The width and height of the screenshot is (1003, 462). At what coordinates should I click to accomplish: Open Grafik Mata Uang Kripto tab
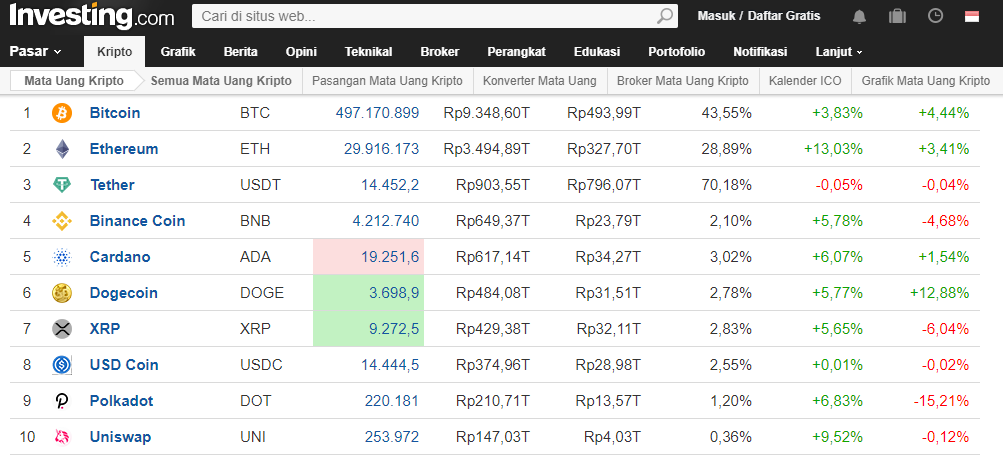pos(926,81)
